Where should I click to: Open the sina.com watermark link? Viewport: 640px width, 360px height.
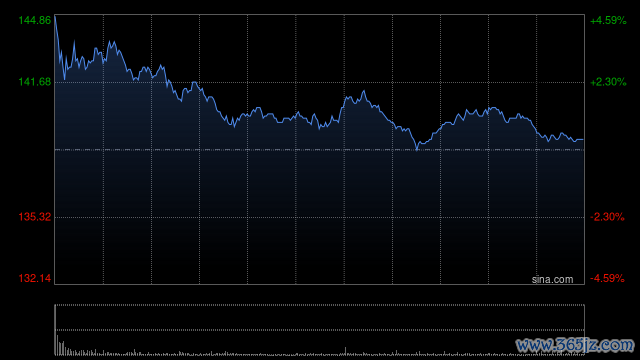552,280
